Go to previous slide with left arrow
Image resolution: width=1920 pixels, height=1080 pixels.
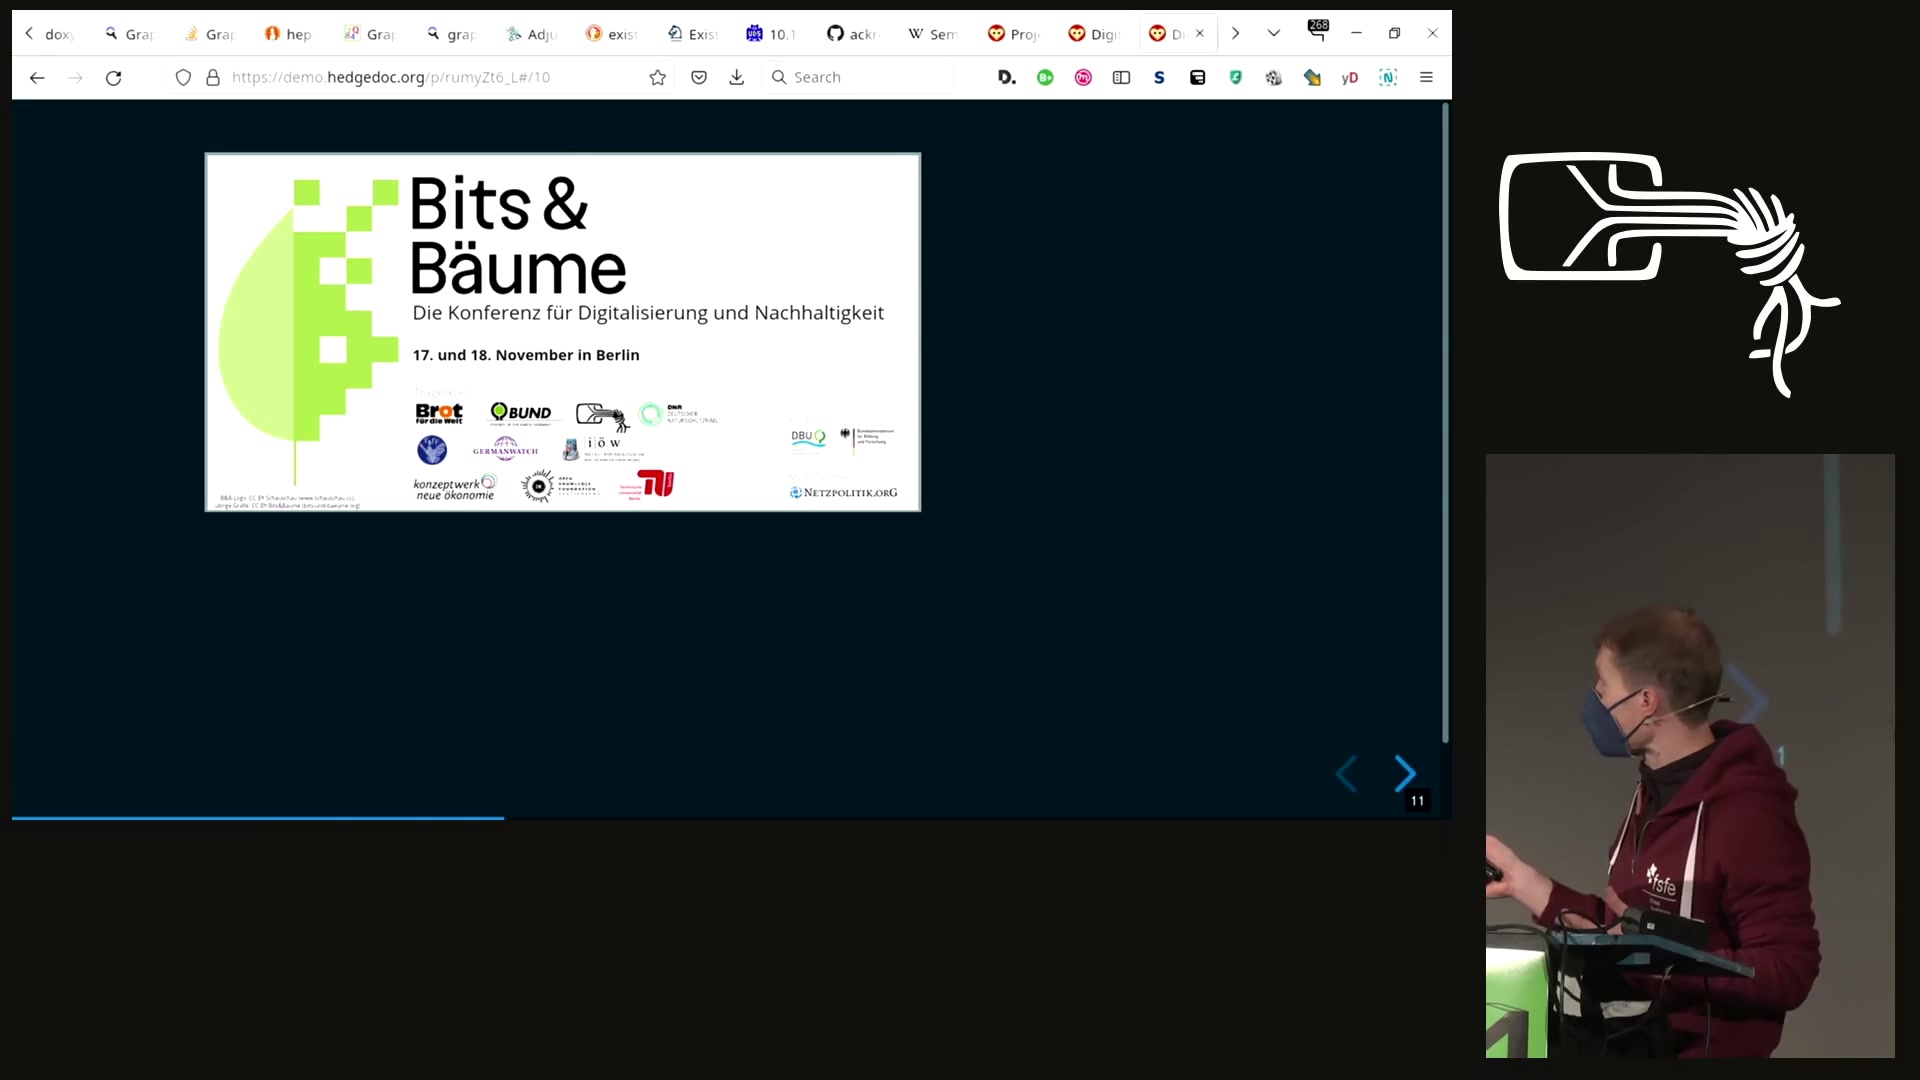coord(1346,773)
